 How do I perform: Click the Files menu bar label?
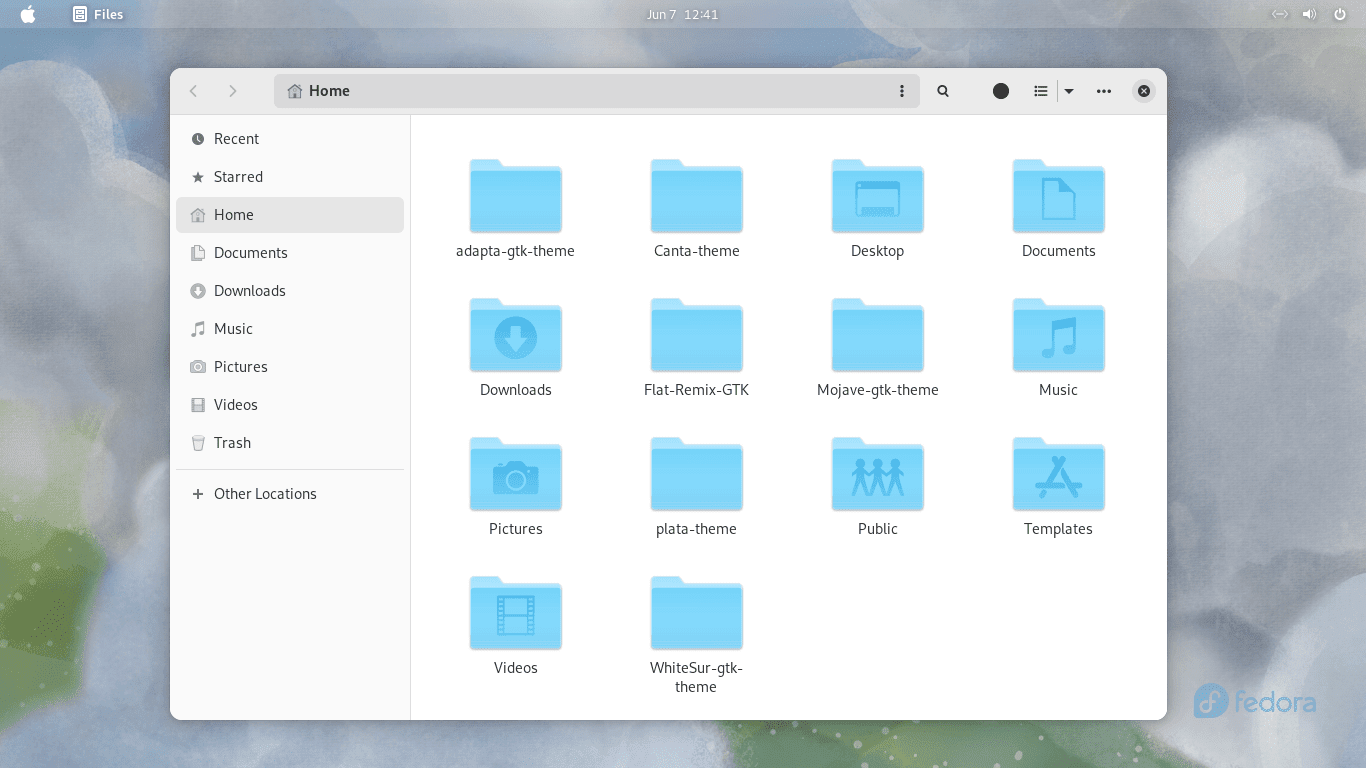pyautogui.click(x=108, y=14)
